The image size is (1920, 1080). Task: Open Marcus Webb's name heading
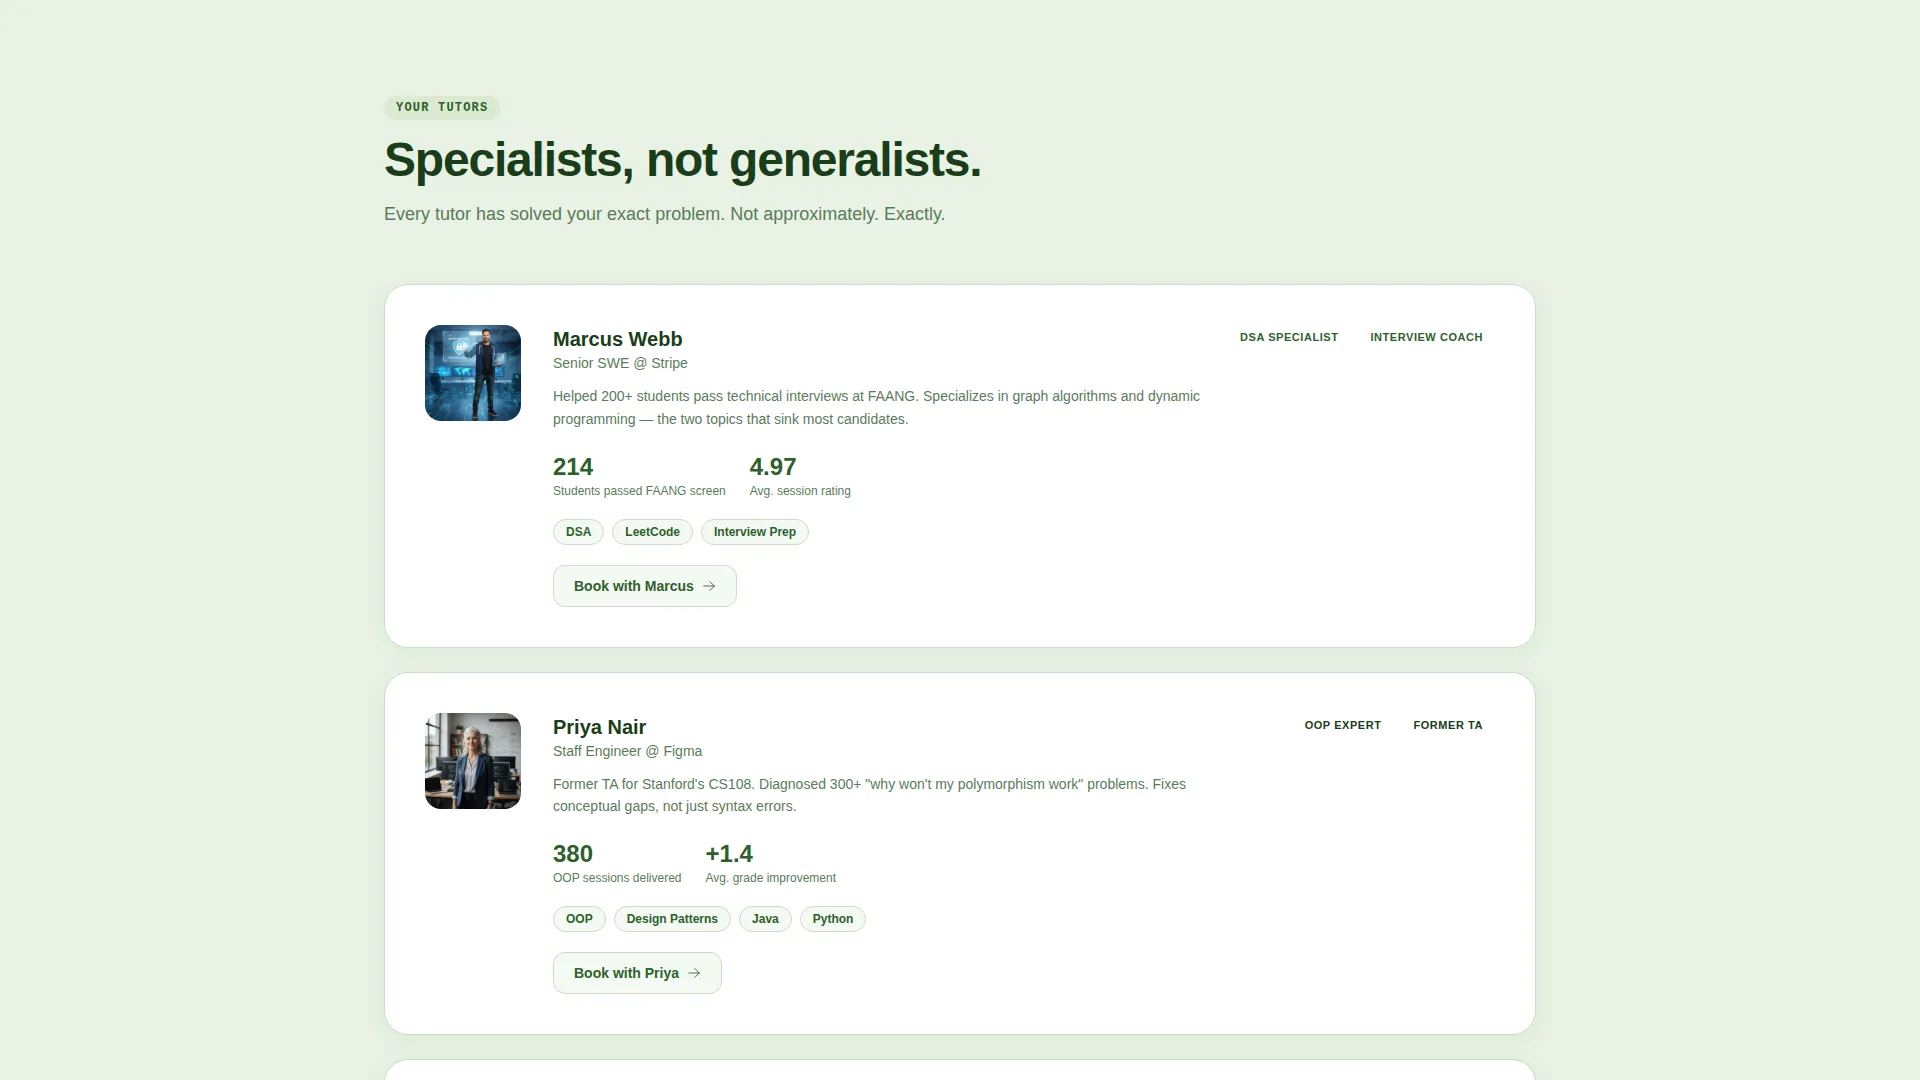617,339
